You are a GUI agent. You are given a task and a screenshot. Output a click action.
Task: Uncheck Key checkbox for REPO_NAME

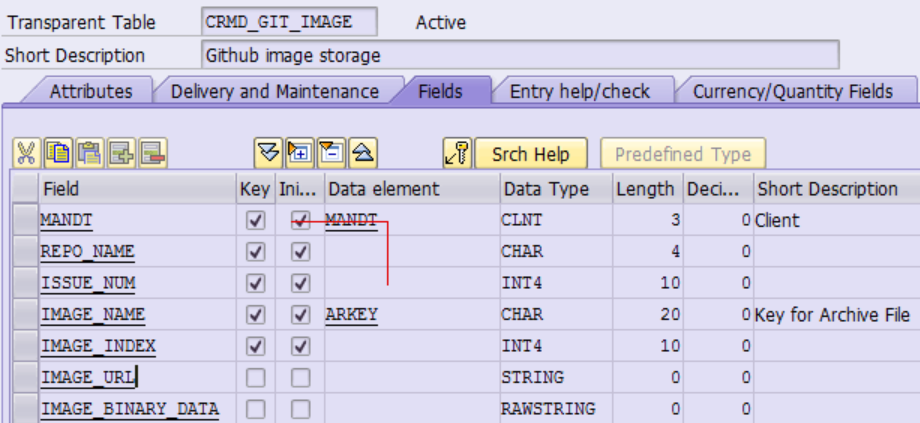point(255,252)
